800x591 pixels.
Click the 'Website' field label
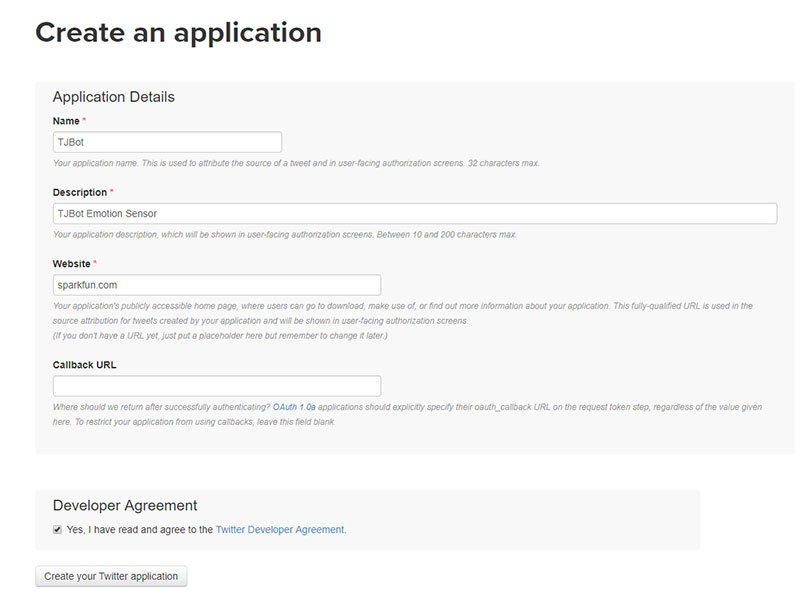coord(72,264)
